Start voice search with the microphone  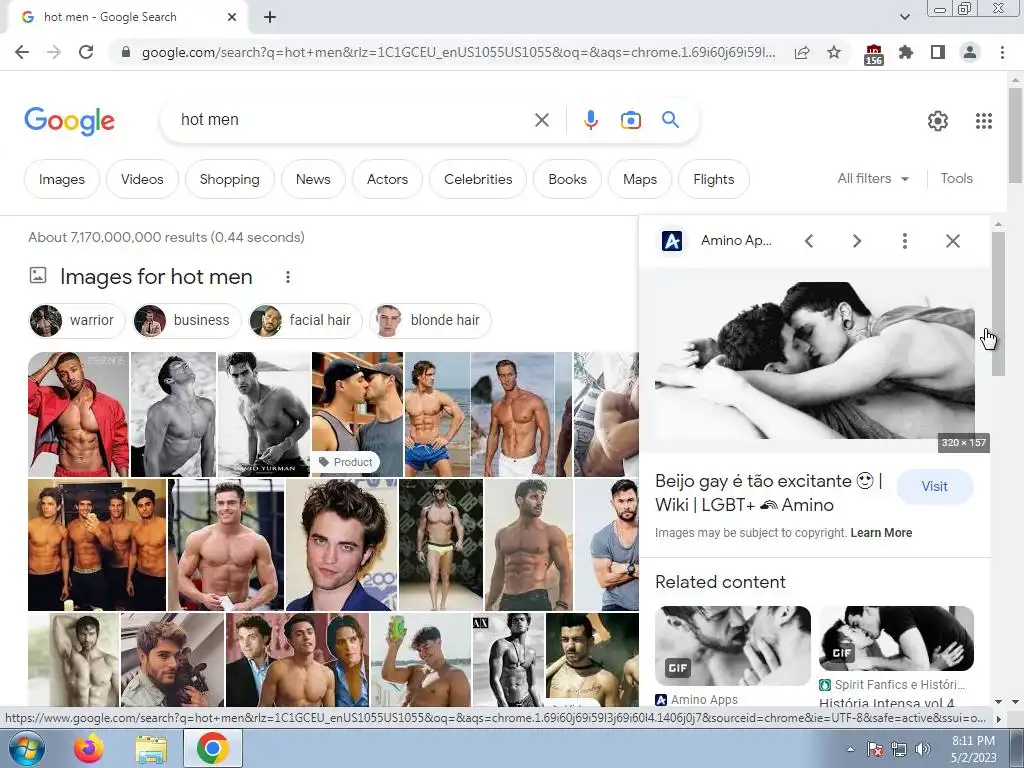point(590,120)
